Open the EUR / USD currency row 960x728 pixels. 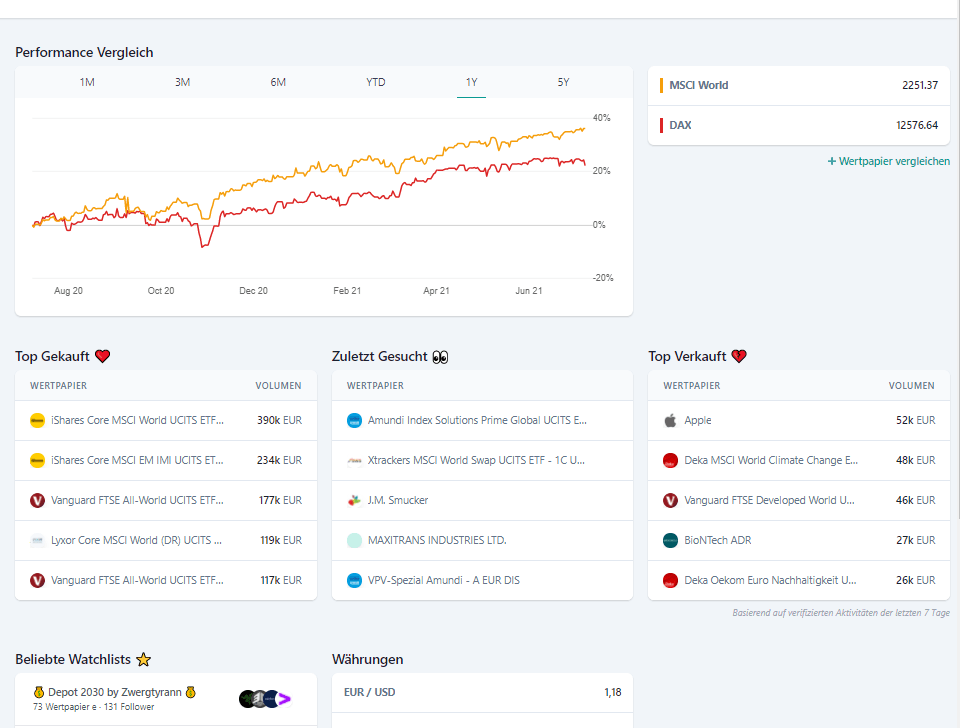pos(482,692)
